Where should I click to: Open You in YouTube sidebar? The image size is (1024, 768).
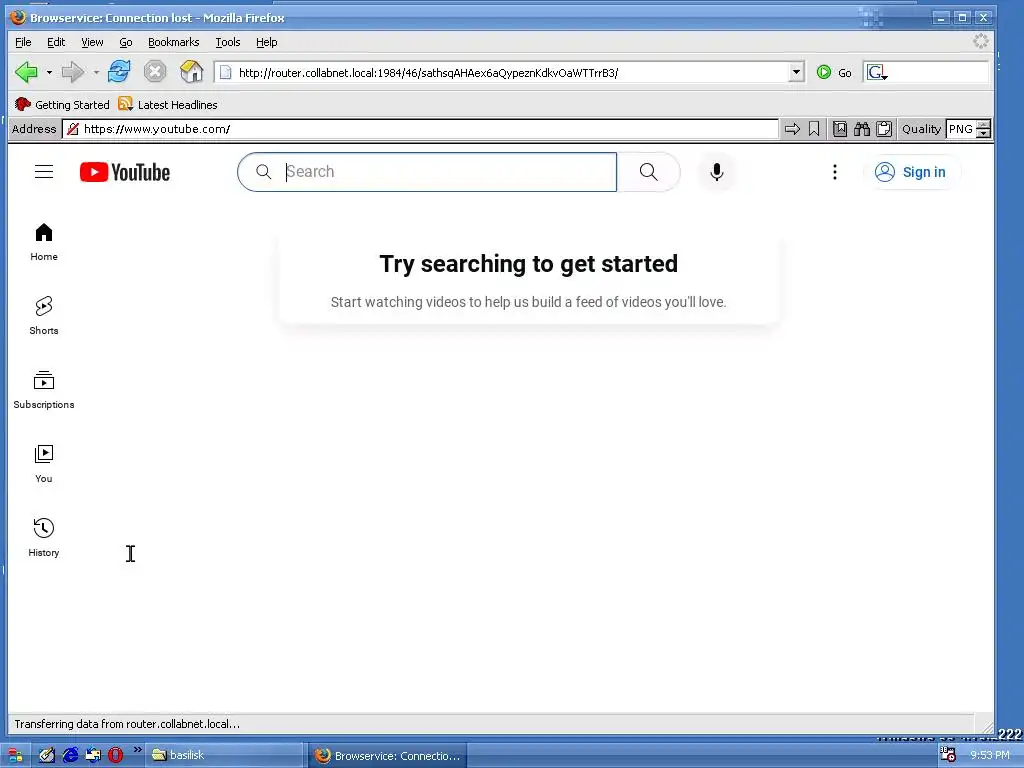[44, 464]
